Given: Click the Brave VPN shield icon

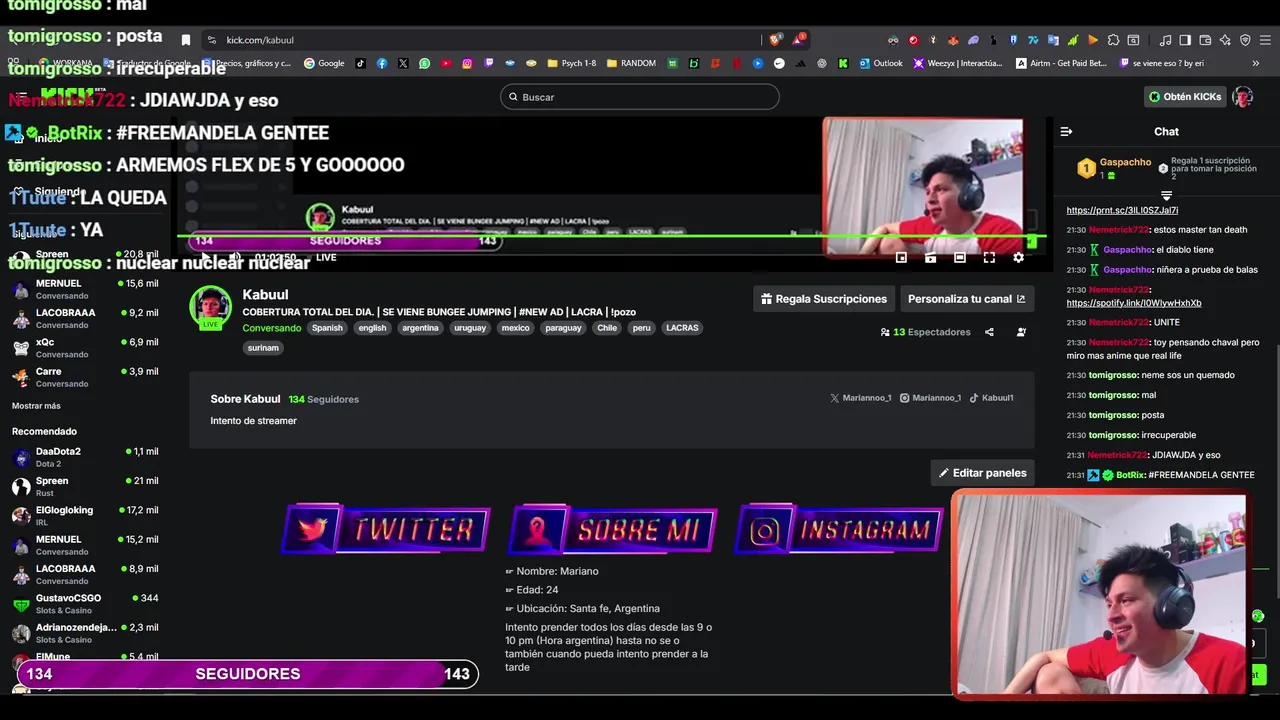Looking at the screenshot, I should [x=1245, y=40].
